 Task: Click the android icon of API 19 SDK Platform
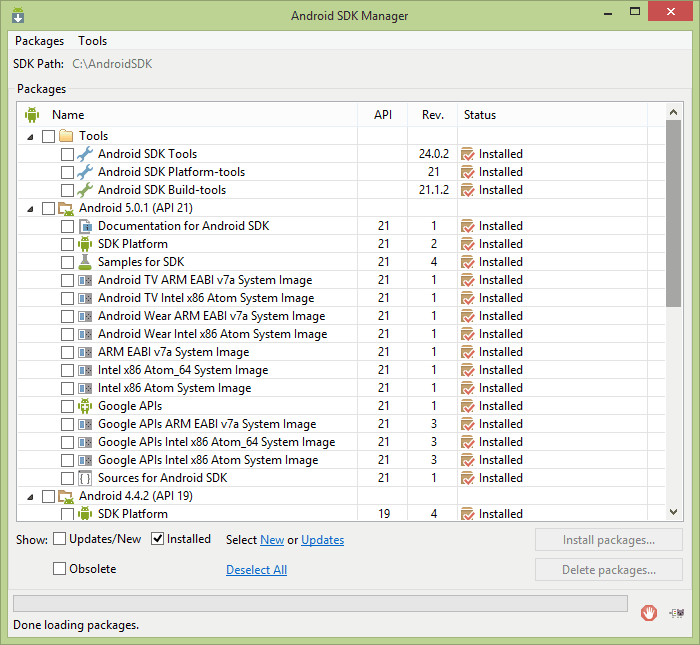point(85,514)
